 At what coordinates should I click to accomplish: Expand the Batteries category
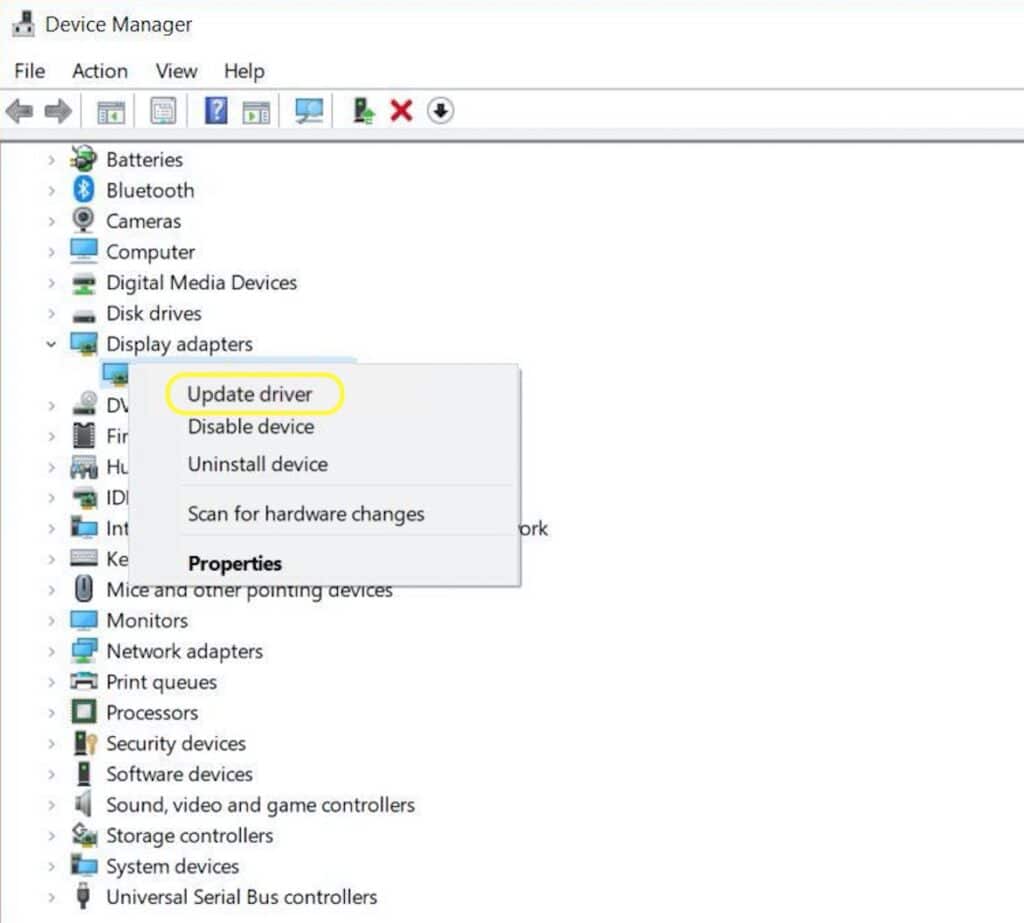(50, 160)
